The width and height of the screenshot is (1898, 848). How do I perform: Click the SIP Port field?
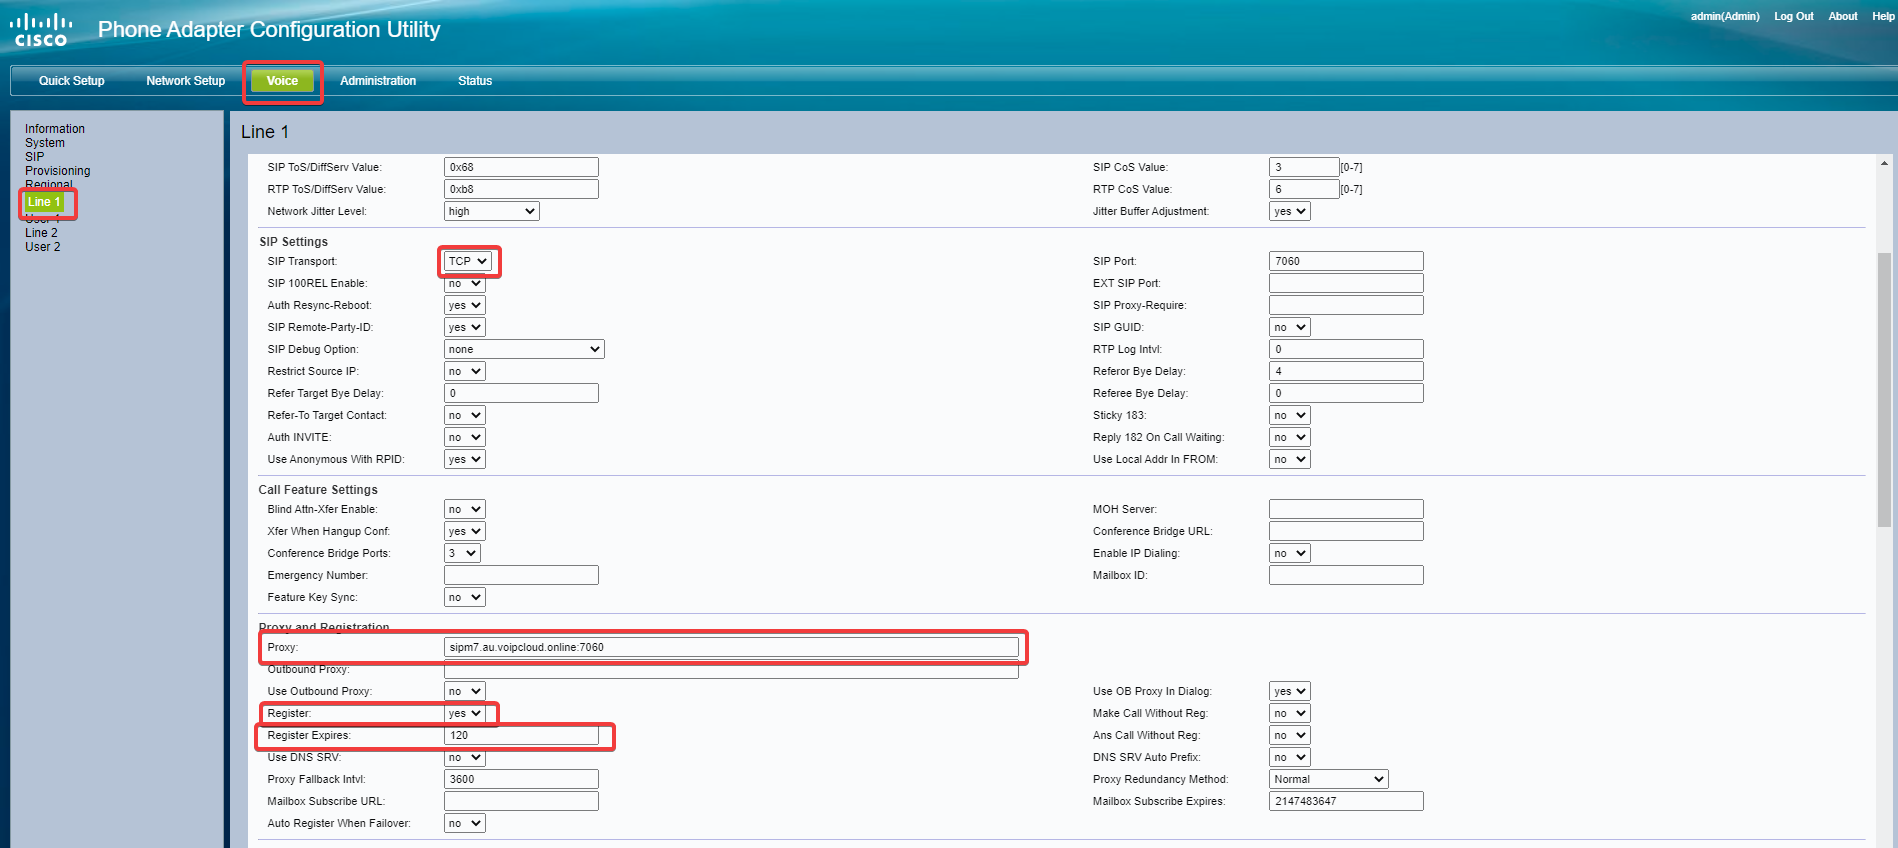pos(1346,261)
